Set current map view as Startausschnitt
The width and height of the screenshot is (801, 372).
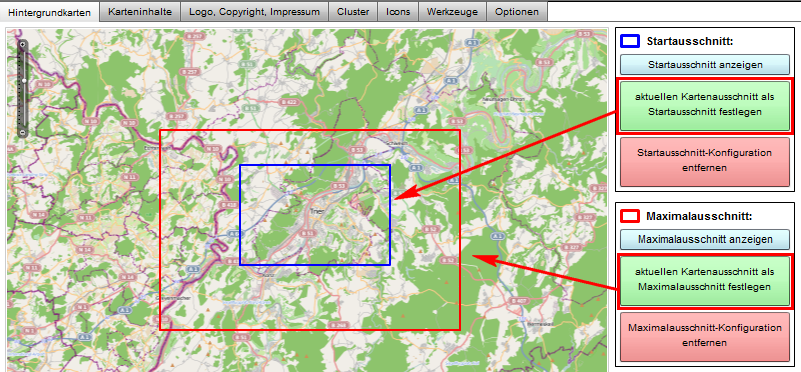pos(705,105)
